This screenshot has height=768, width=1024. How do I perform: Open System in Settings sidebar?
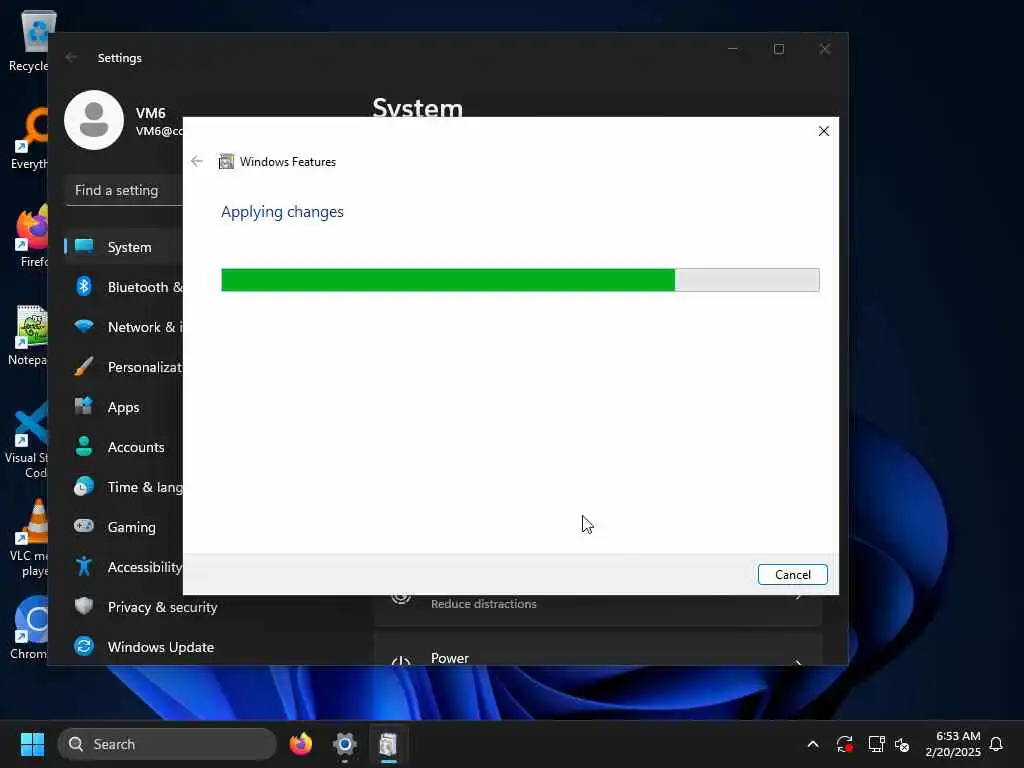click(x=124, y=247)
